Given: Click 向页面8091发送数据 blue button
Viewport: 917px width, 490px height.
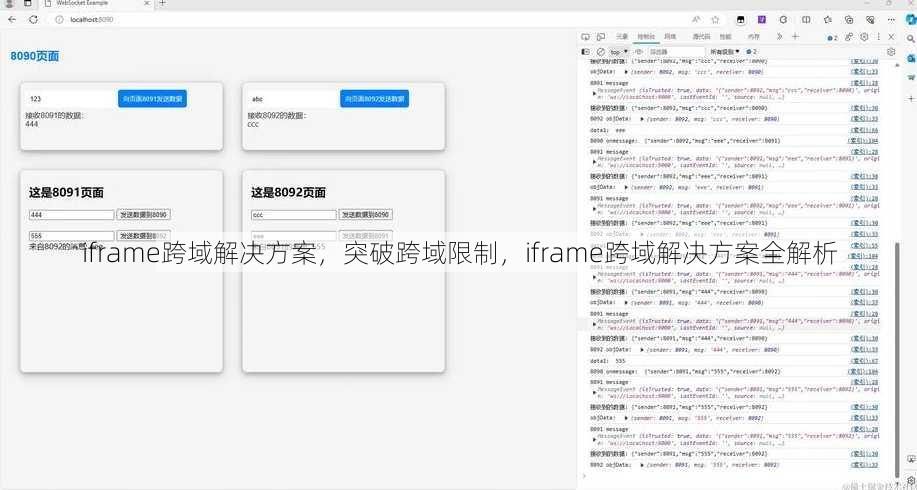Looking at the screenshot, I should click(152, 99).
